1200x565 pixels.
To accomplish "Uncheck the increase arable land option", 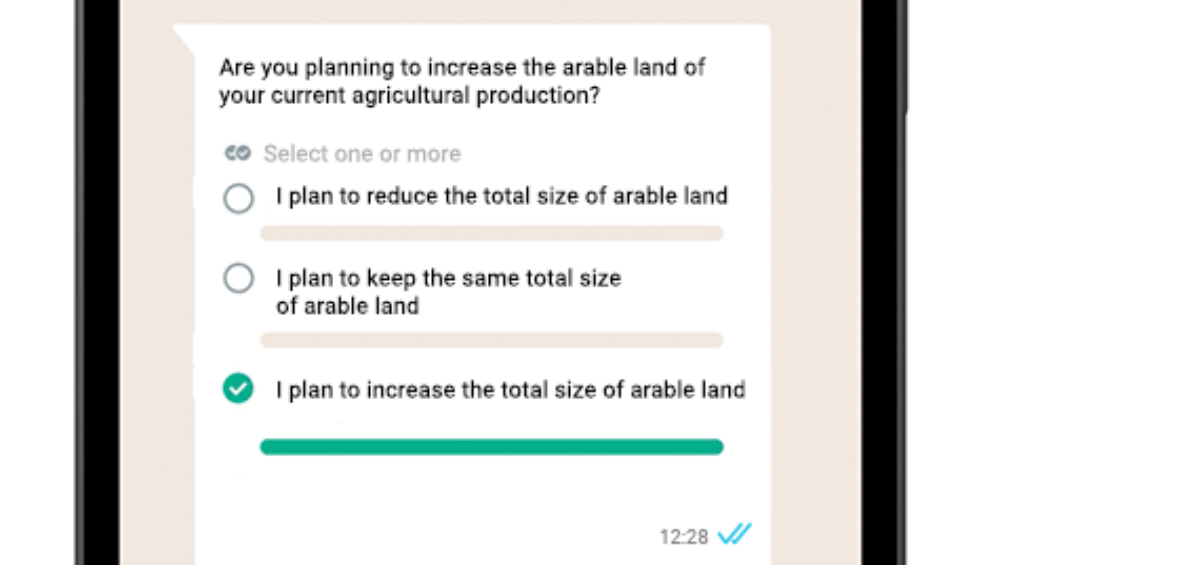I will click(x=238, y=388).
